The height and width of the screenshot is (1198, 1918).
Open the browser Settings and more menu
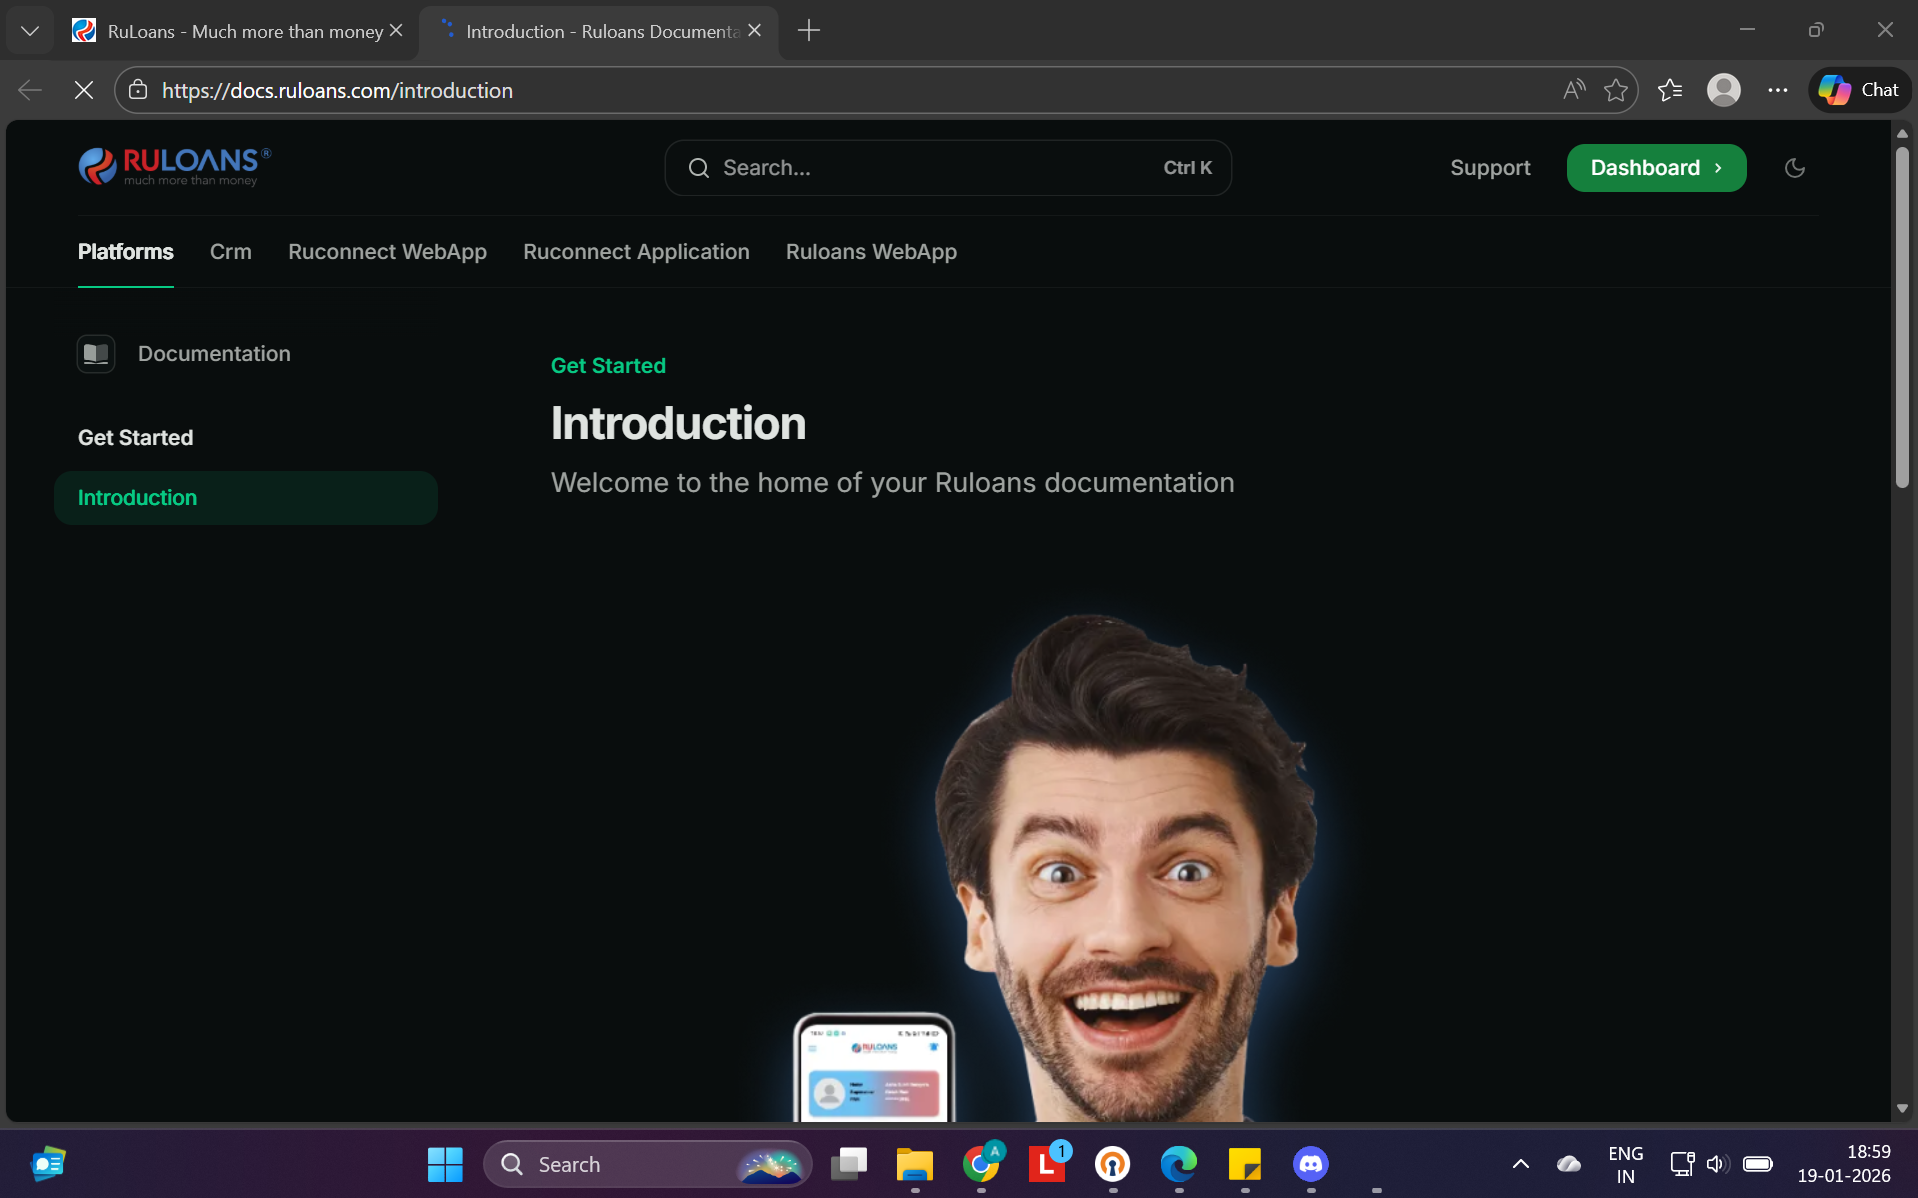coord(1777,90)
